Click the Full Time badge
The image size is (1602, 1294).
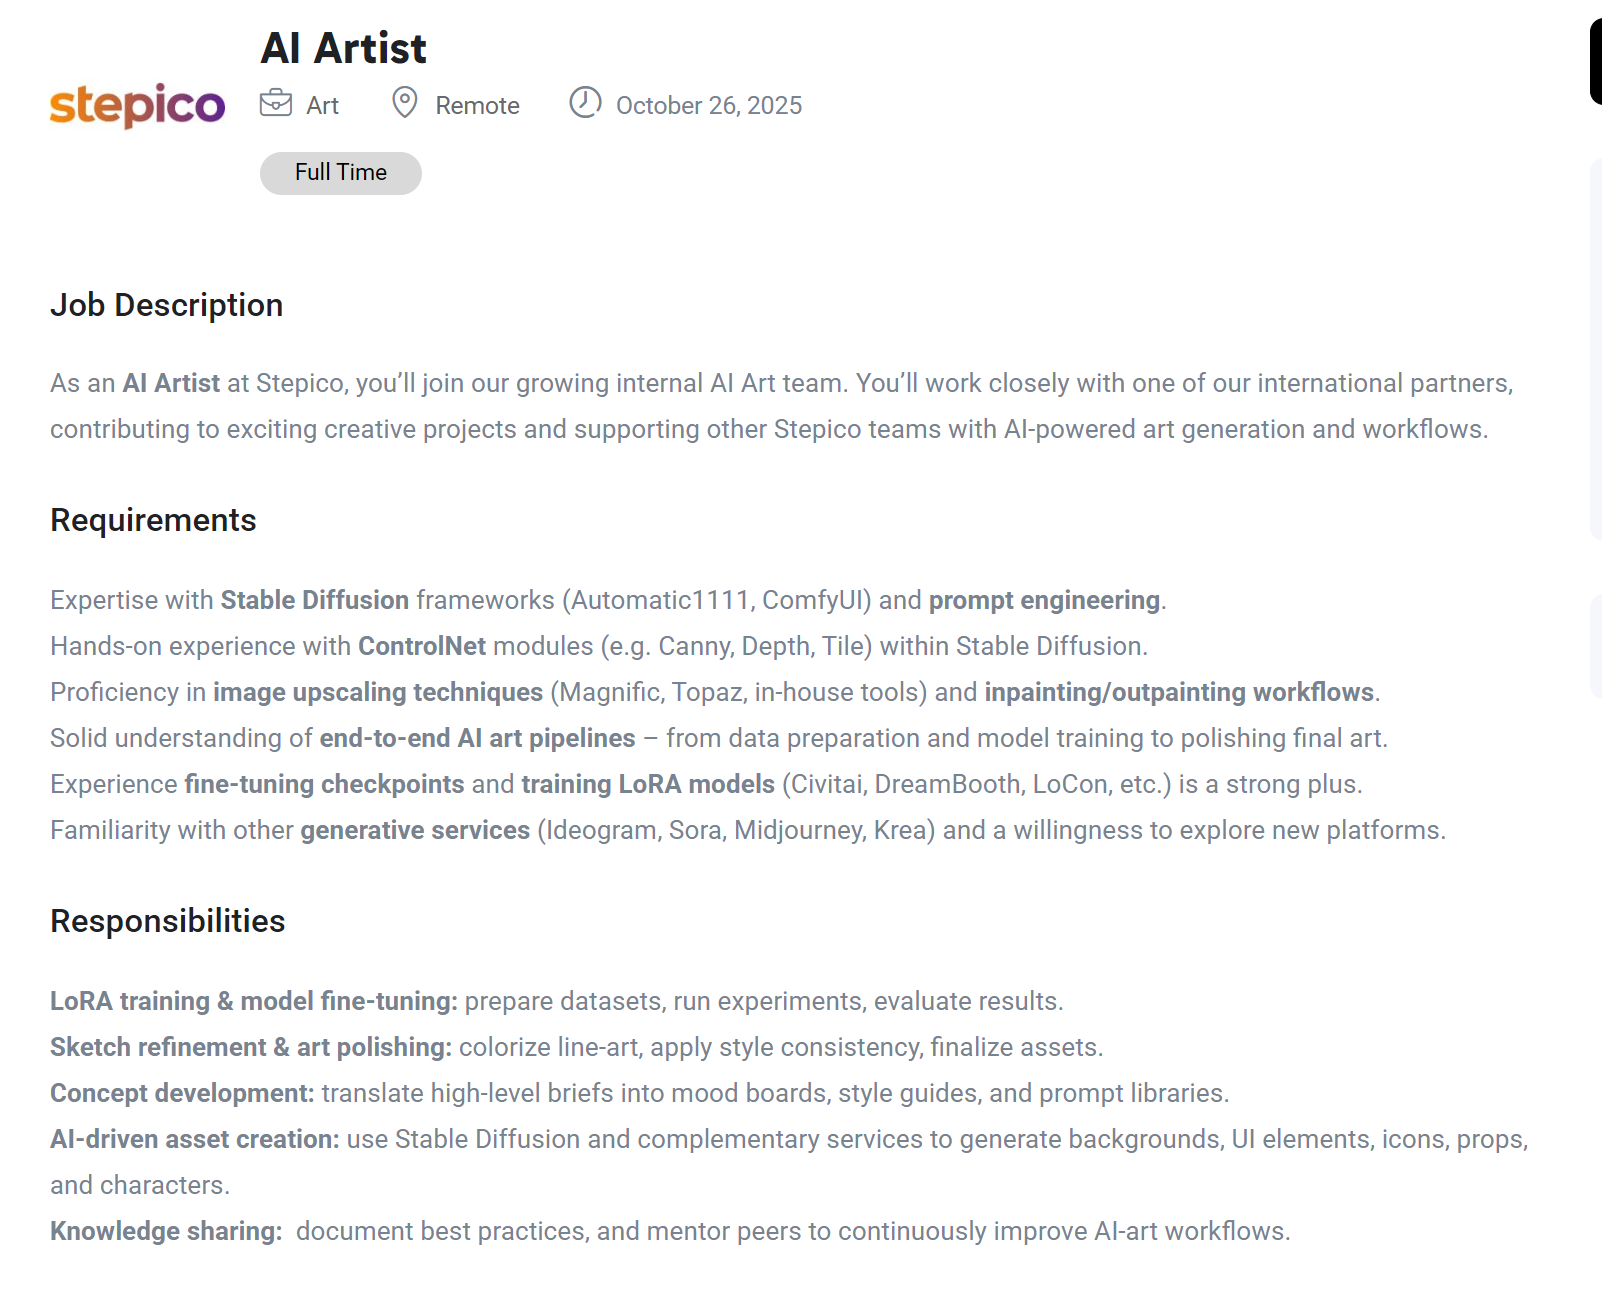(340, 173)
